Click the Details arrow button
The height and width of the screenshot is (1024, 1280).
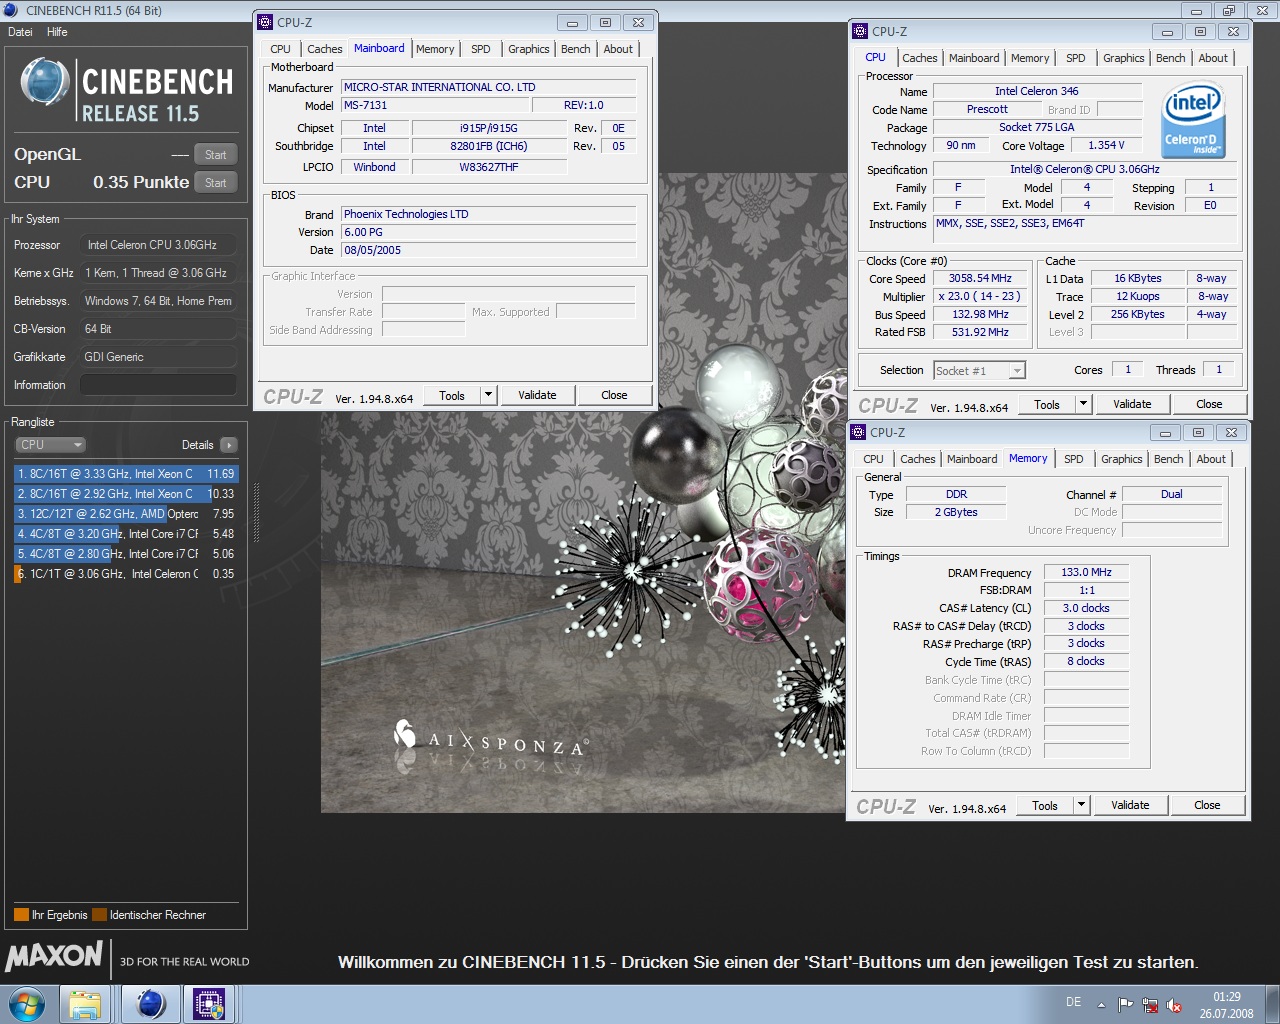229,445
